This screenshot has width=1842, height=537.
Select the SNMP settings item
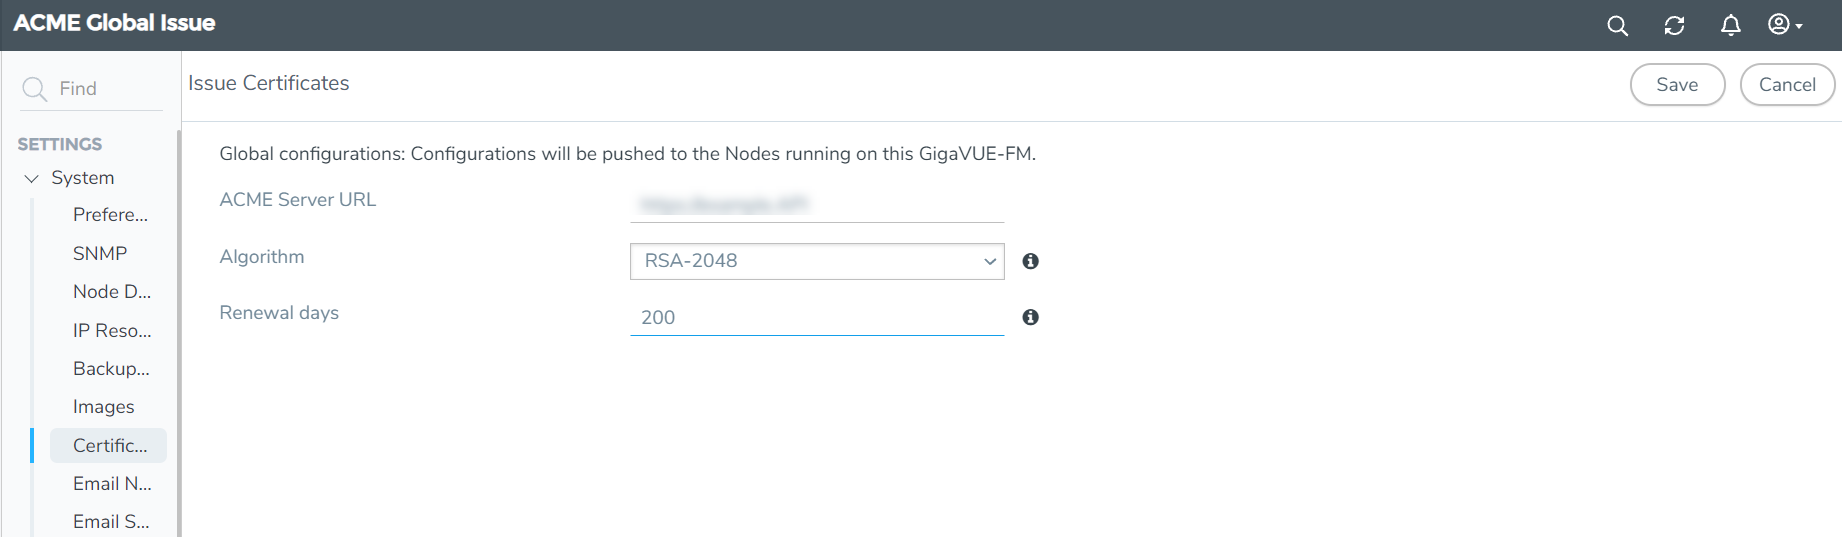point(100,254)
